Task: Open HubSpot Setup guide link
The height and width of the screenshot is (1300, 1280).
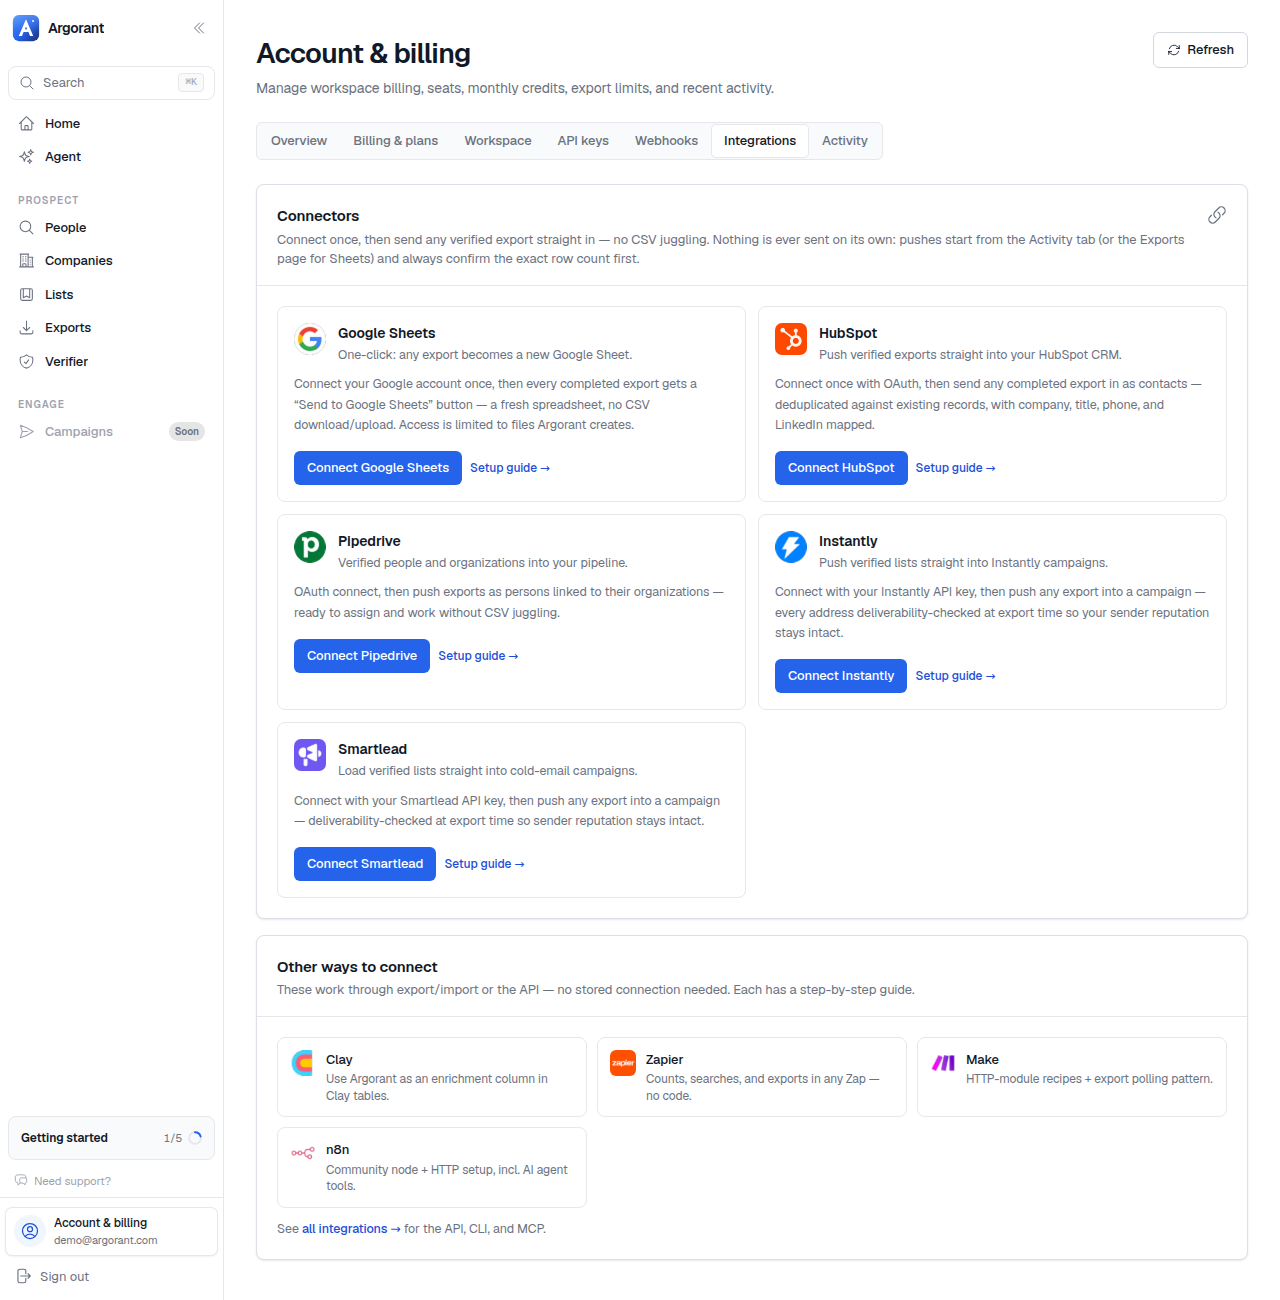Action: point(956,468)
